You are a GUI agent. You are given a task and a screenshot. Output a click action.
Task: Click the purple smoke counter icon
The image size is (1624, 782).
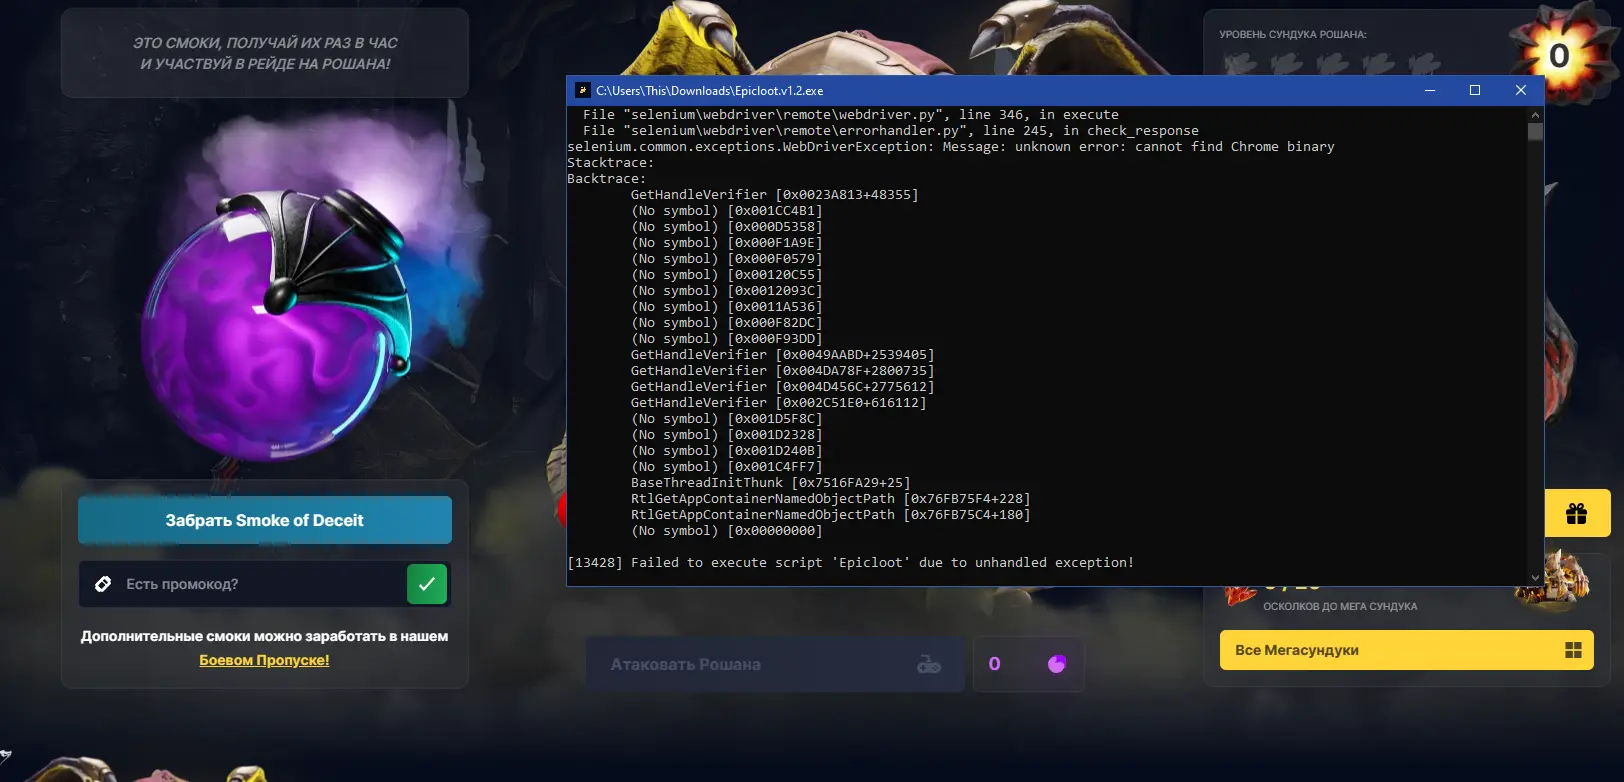coord(1057,664)
